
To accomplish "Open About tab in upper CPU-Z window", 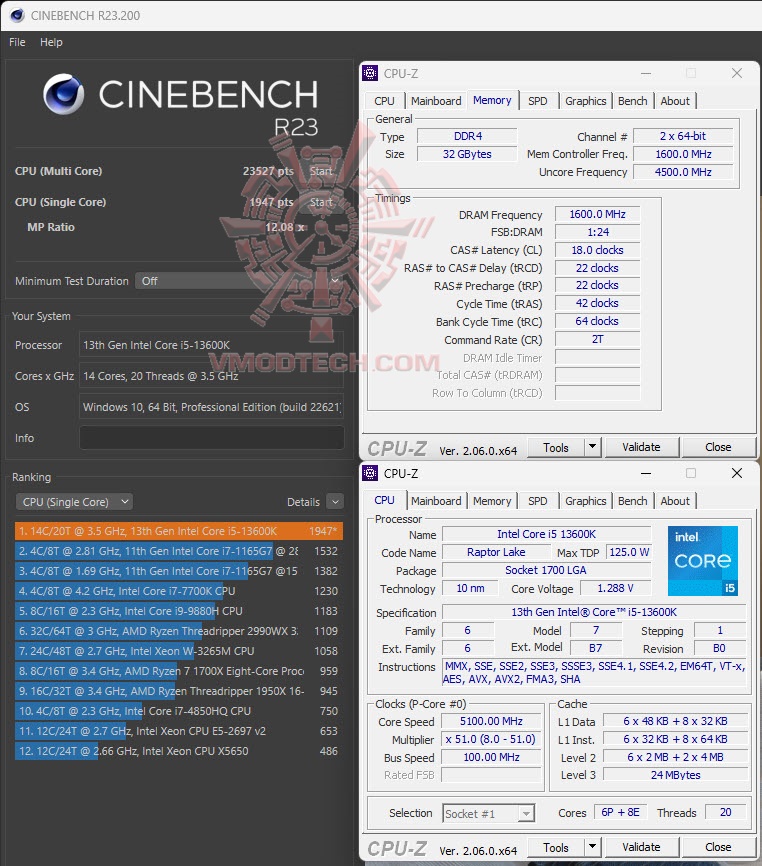I will tap(675, 101).
